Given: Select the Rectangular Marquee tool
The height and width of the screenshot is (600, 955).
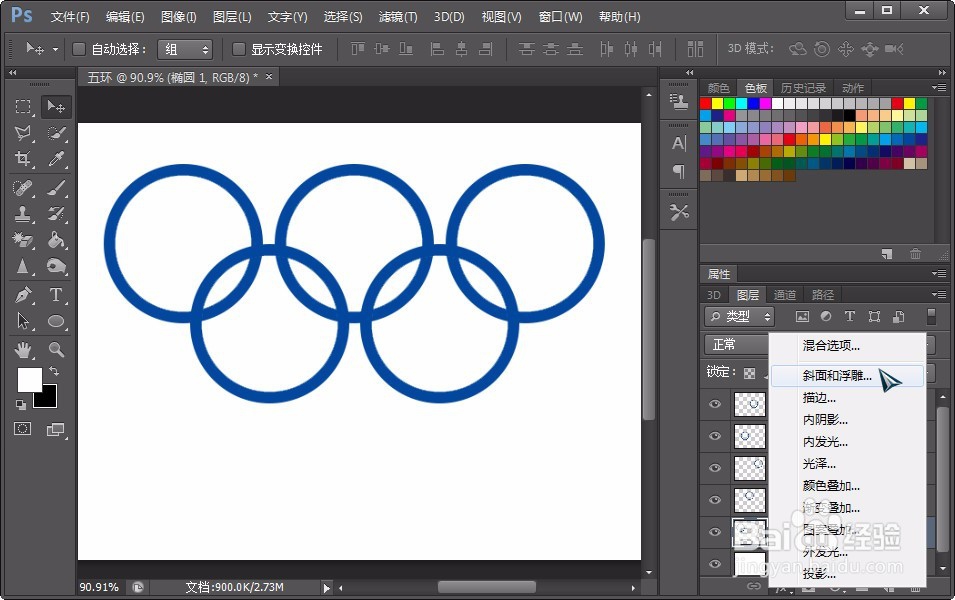Looking at the screenshot, I should coord(23,107).
